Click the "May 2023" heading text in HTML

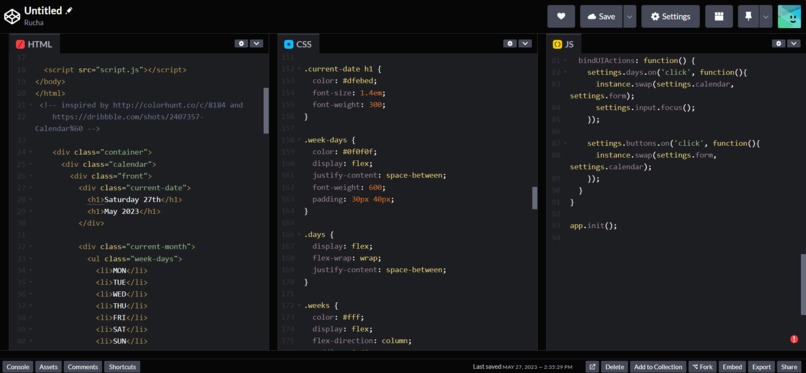click(121, 211)
